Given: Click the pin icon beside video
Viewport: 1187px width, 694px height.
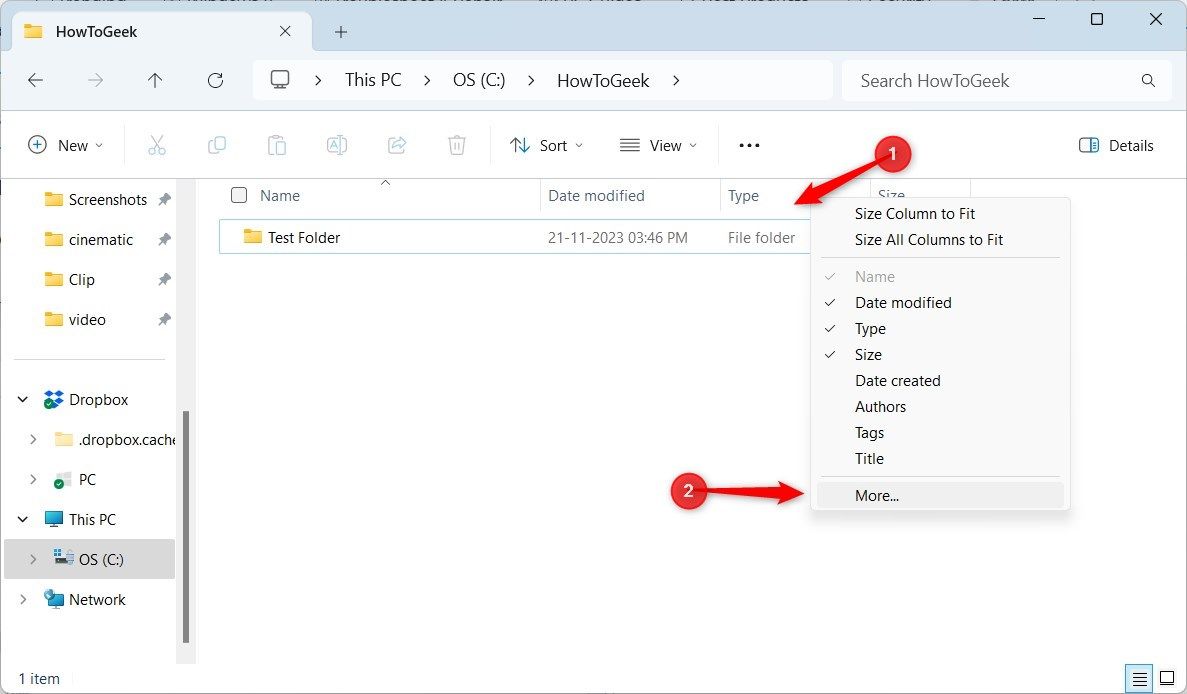Looking at the screenshot, I should pyautogui.click(x=164, y=319).
